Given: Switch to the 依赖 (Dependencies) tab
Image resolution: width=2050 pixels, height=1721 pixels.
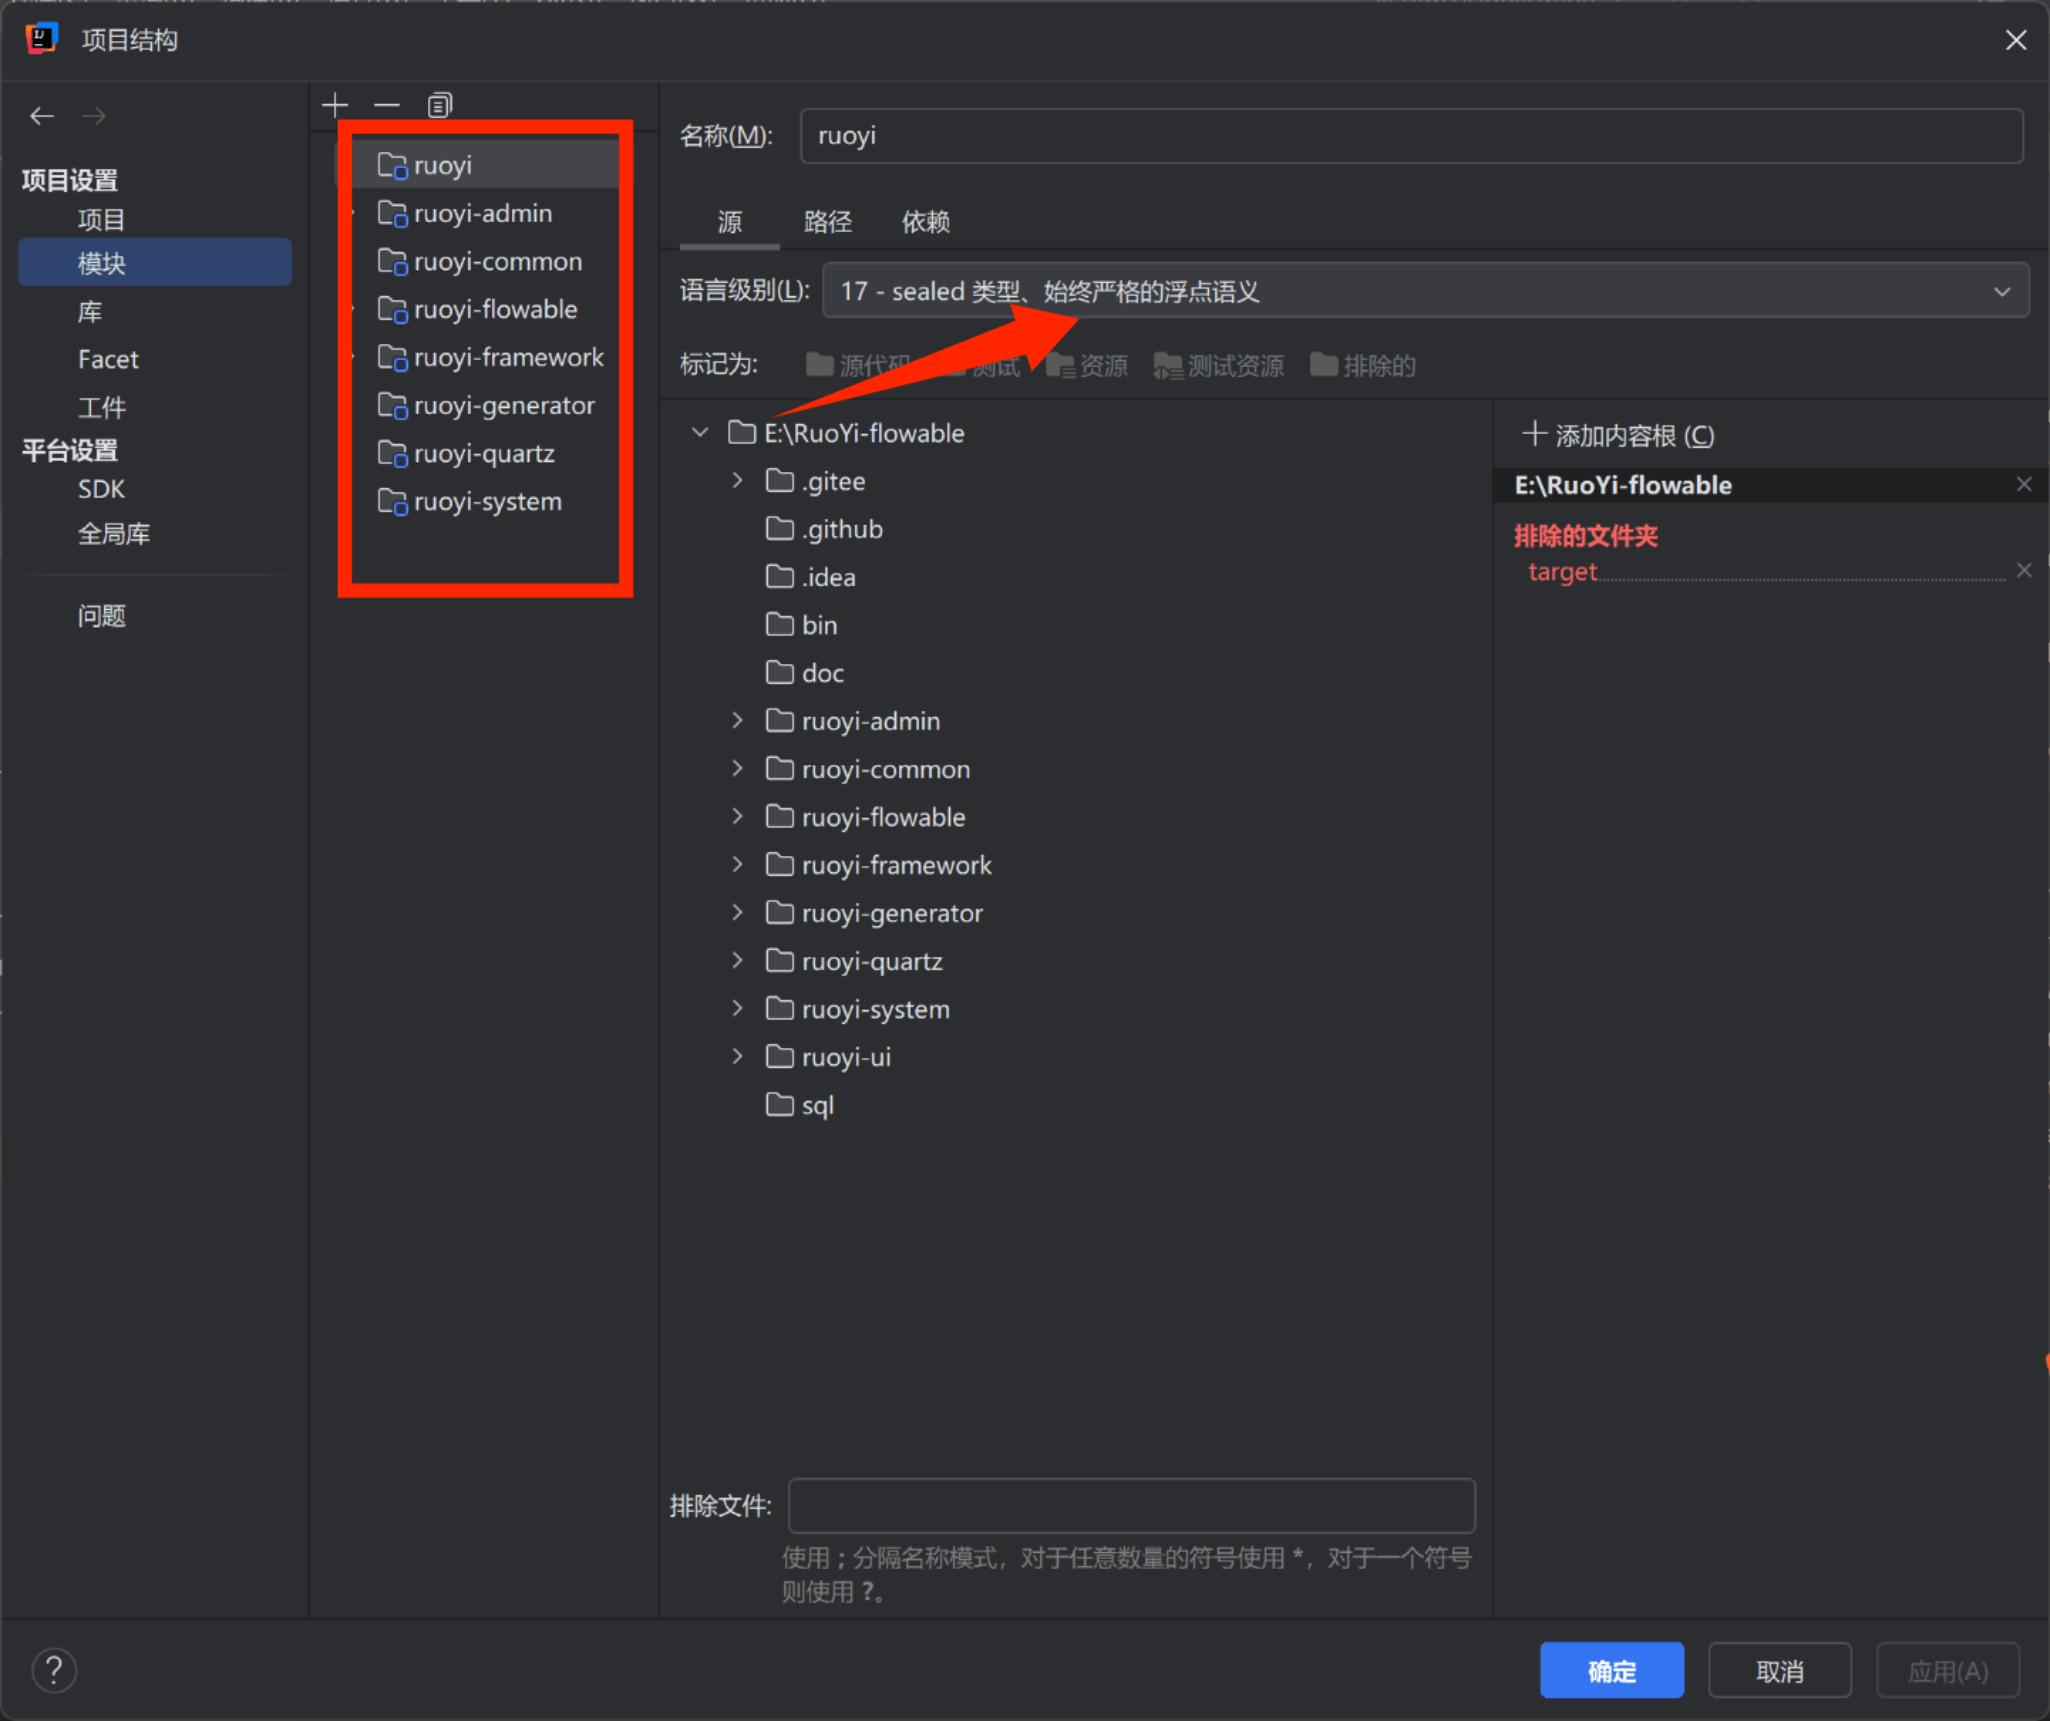Looking at the screenshot, I should (926, 222).
